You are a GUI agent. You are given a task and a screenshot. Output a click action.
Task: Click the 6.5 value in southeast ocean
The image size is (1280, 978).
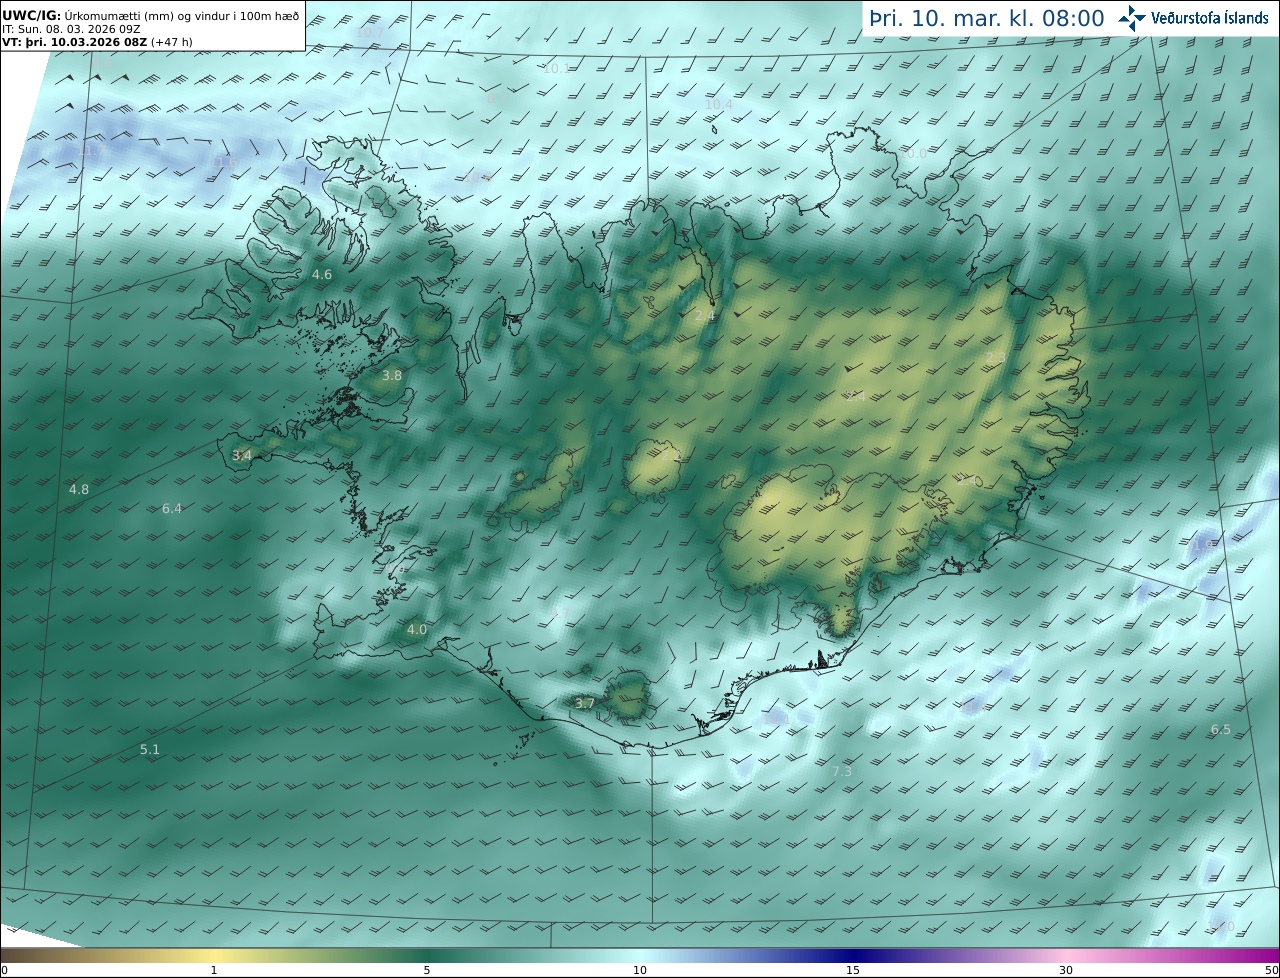coord(1221,729)
